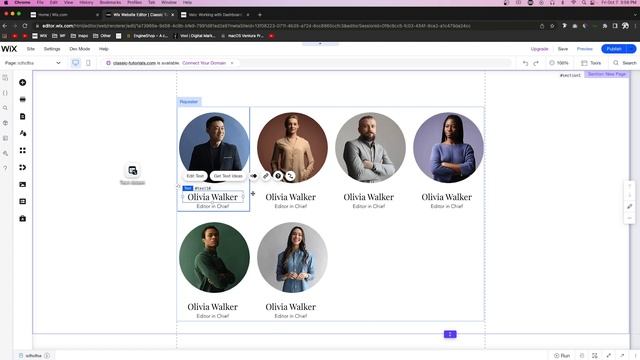The width and height of the screenshot is (640, 360).
Task: Click the animation icon in text toolbar
Action: click(x=253, y=176)
